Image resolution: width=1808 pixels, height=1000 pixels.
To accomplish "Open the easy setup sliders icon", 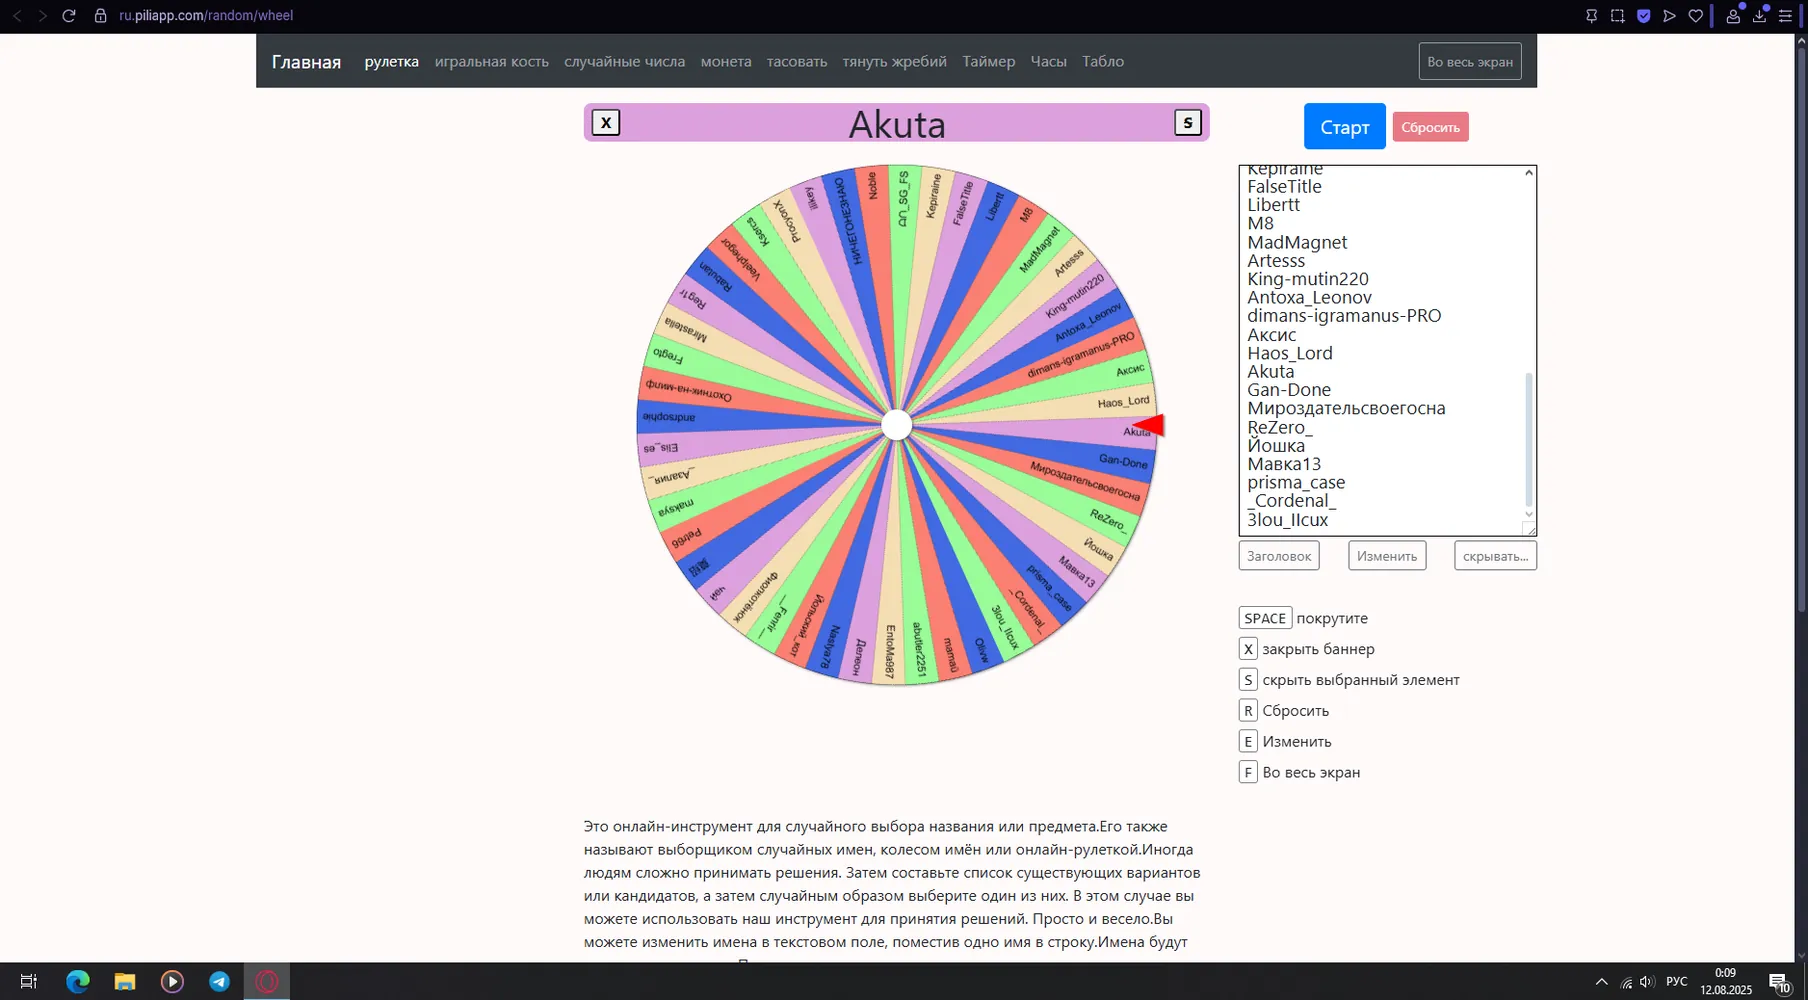I will point(1785,16).
